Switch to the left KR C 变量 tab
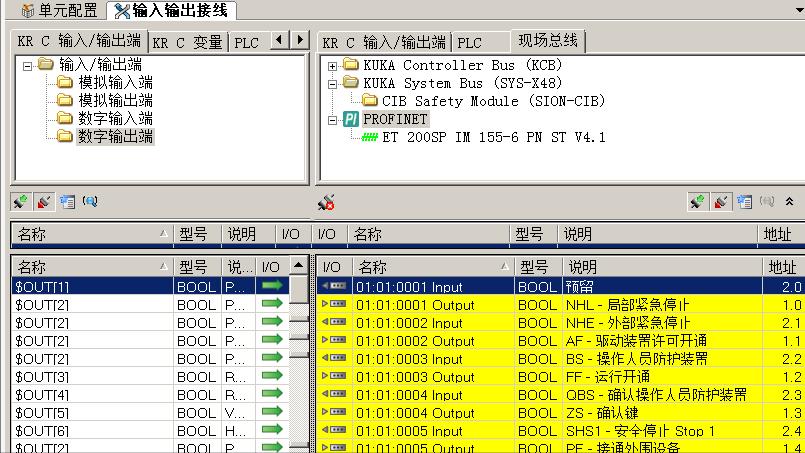Screen dimensions: 805x453 point(187,42)
